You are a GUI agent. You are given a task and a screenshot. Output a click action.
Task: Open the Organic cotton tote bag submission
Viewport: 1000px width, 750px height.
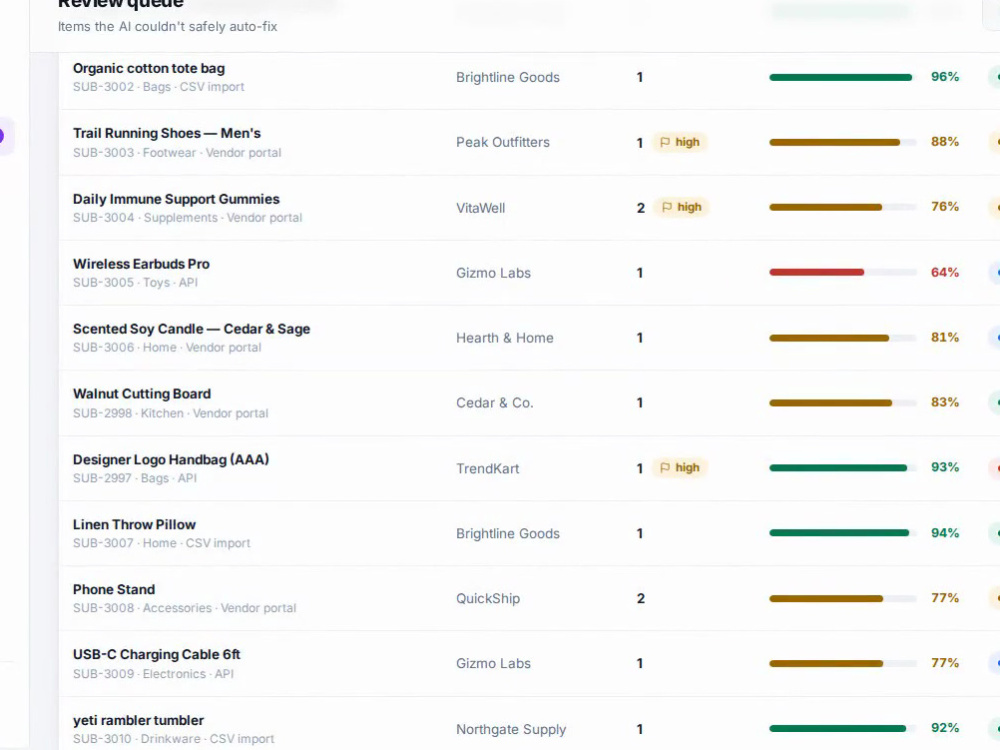(x=149, y=68)
